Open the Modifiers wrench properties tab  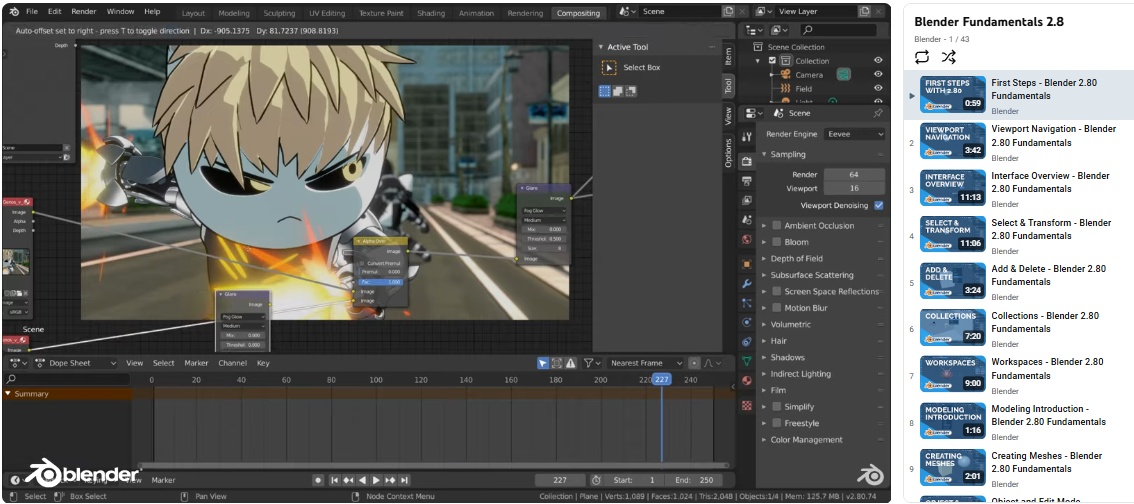click(x=747, y=283)
